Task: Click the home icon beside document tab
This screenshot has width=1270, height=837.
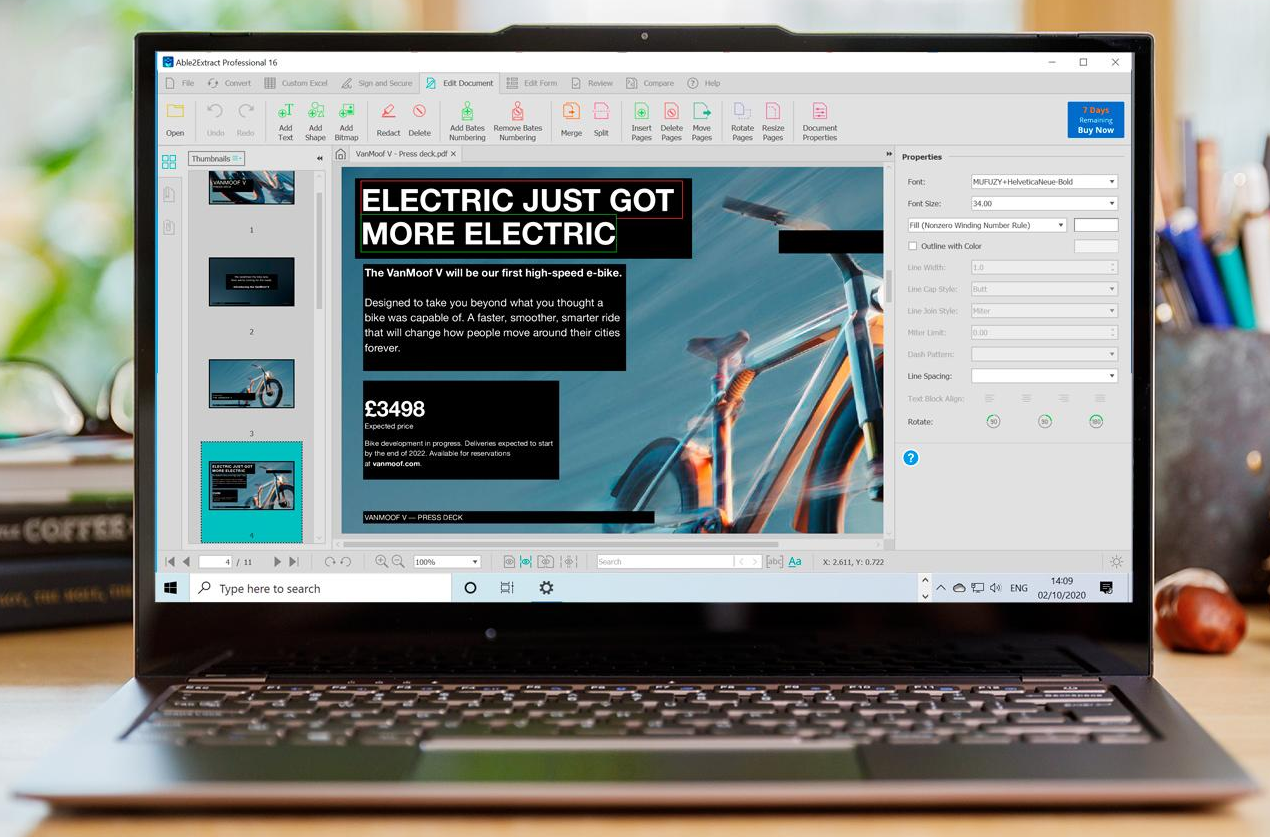Action: pos(341,154)
